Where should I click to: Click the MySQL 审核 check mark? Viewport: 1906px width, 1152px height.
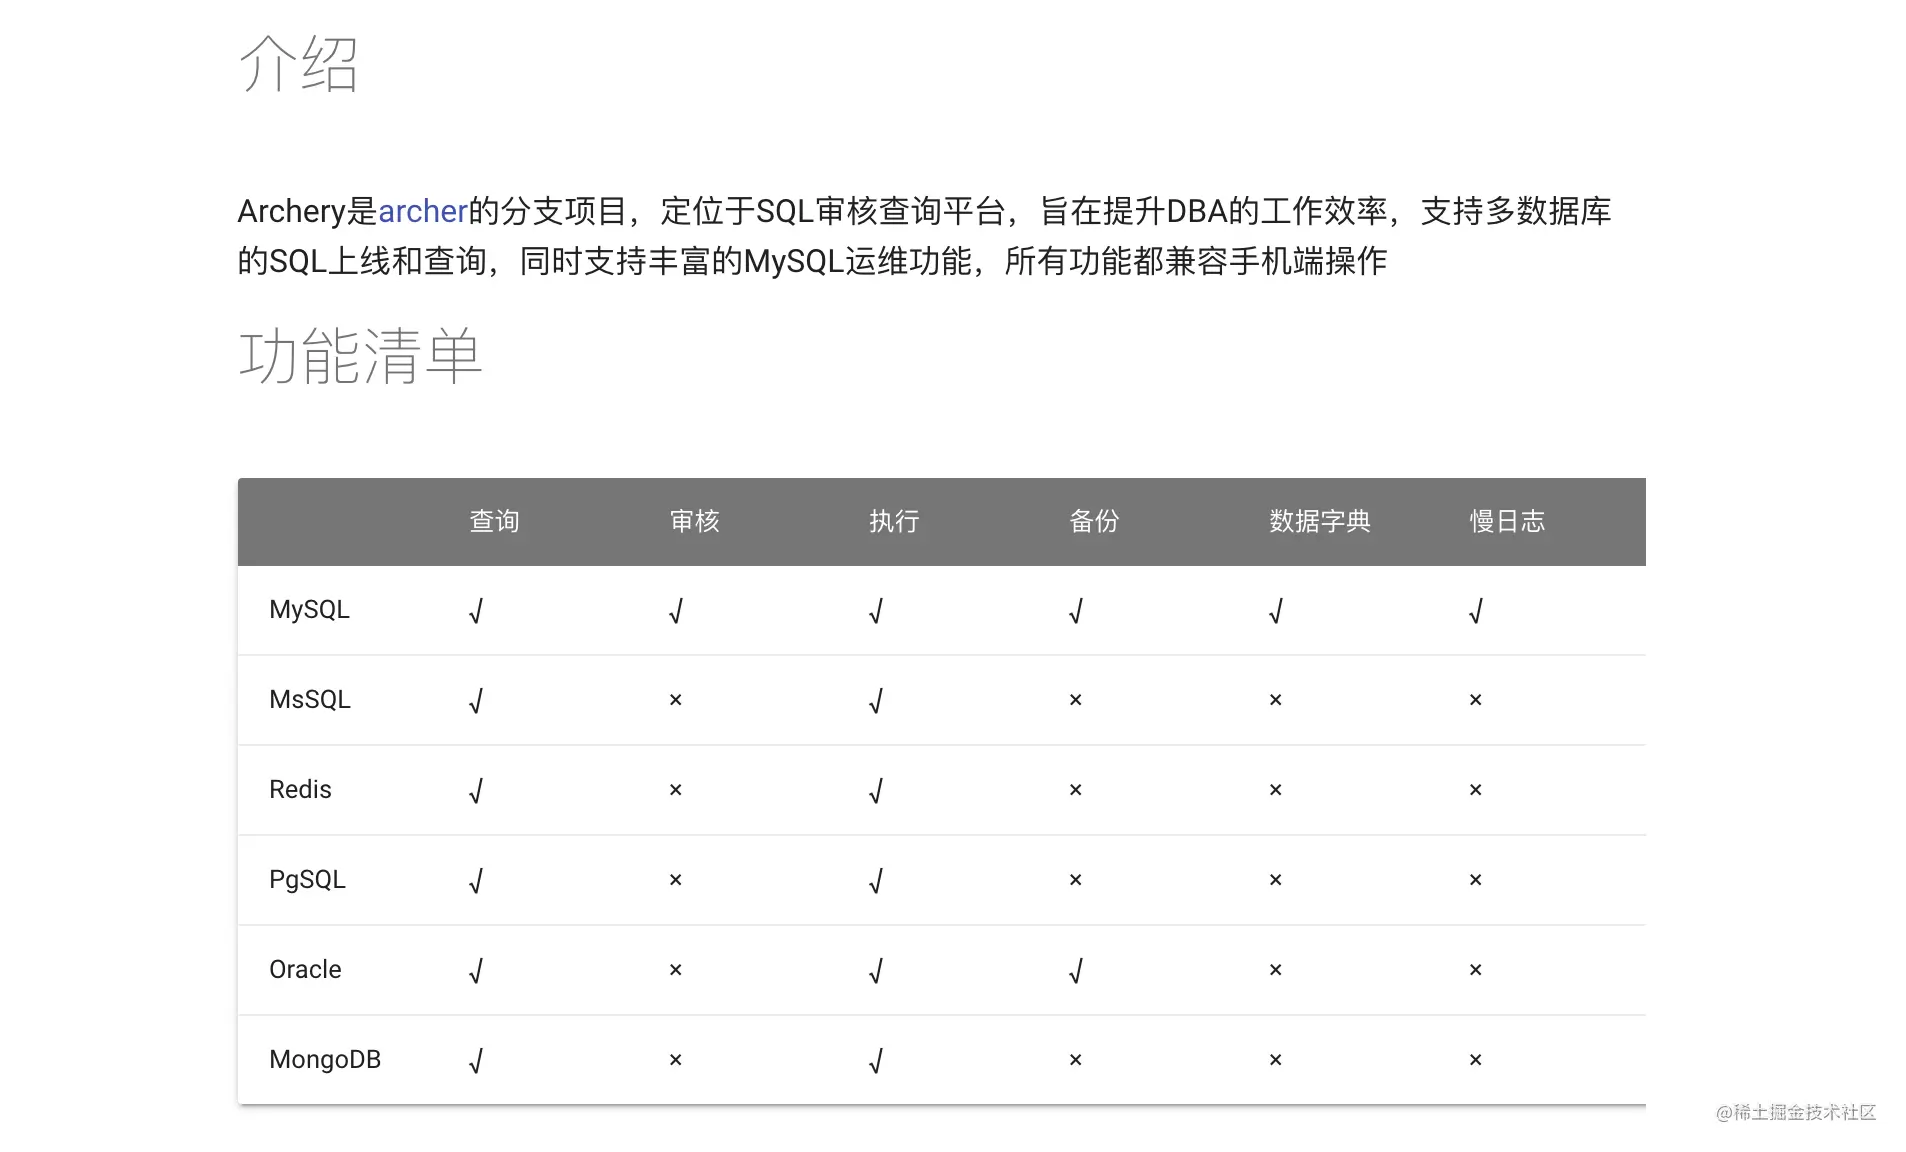click(676, 611)
